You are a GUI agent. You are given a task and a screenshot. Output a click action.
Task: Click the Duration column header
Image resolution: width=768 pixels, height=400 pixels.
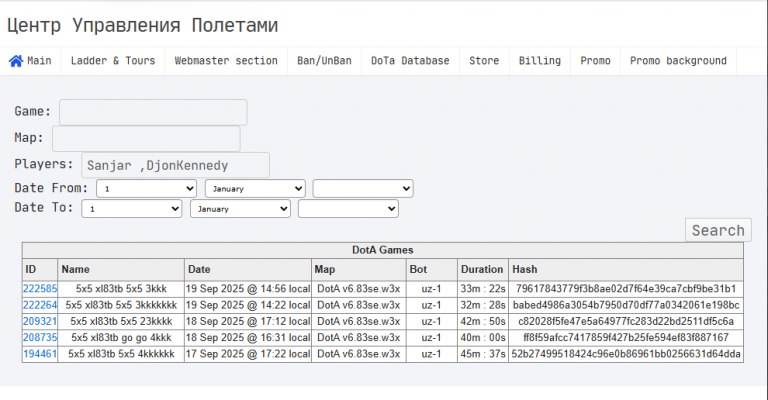(x=482, y=269)
